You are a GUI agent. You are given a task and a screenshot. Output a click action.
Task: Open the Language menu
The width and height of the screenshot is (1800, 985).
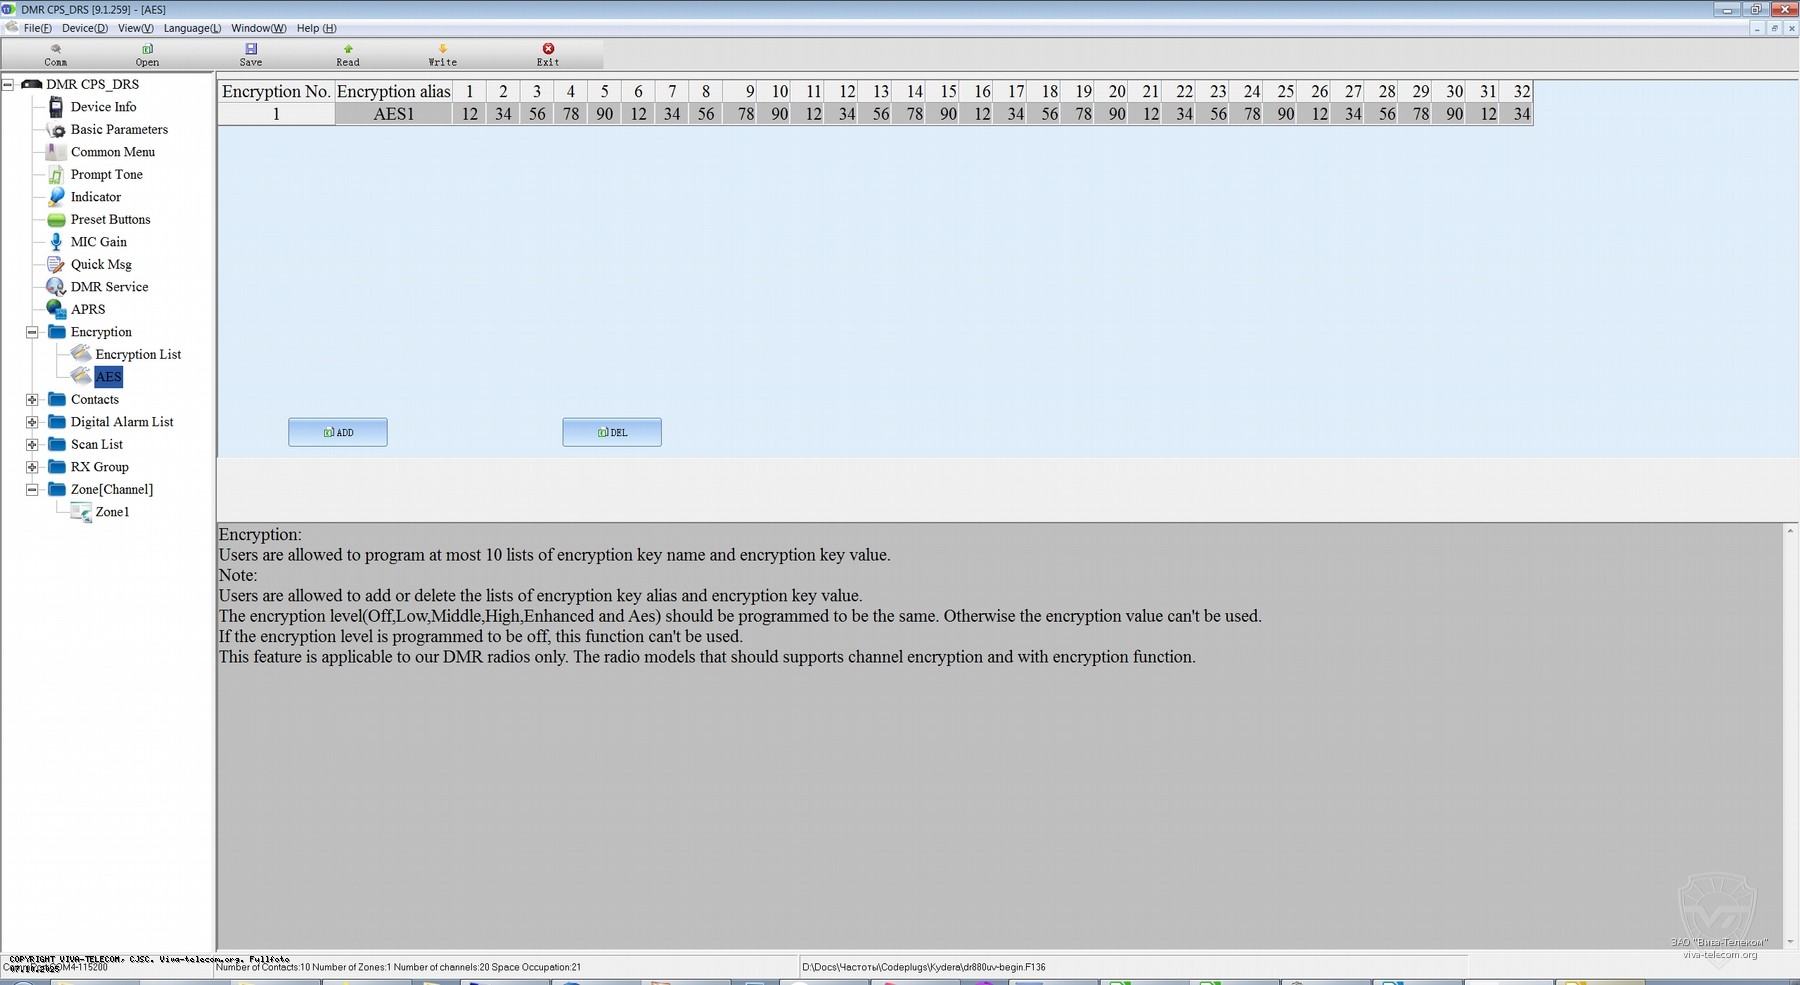(x=192, y=28)
